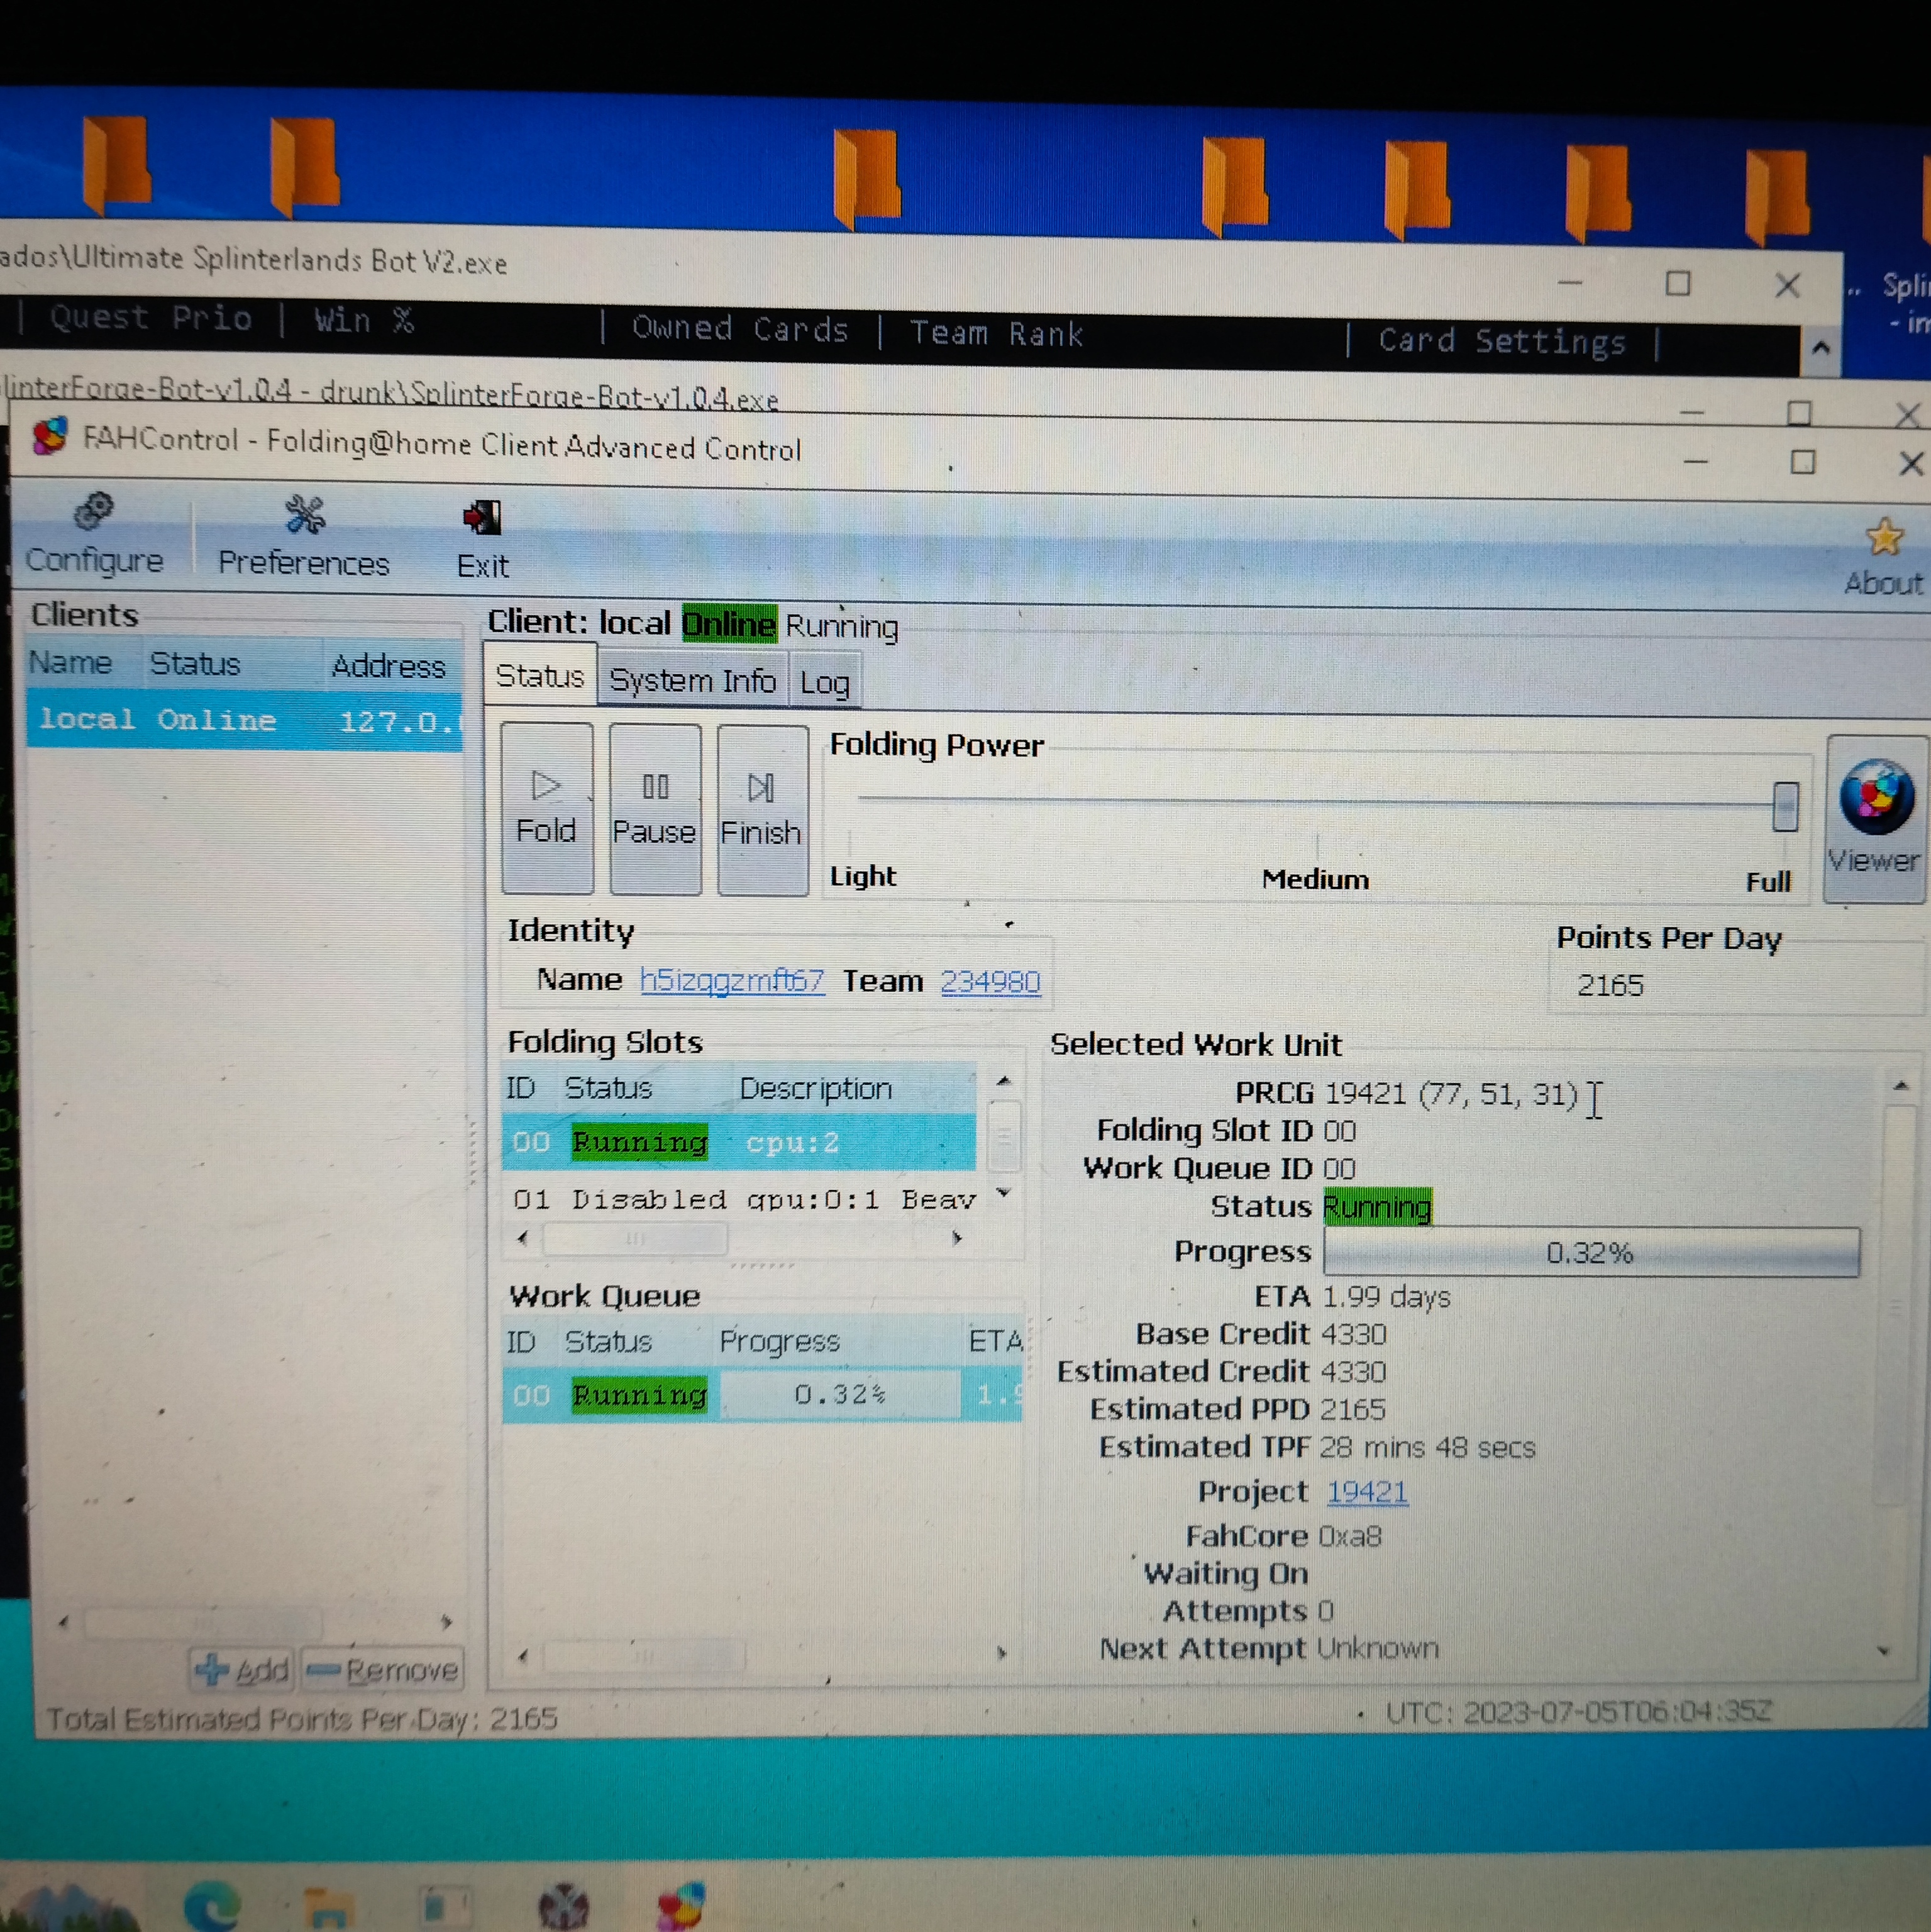Click the round dark taskbar icon

[x=563, y=1905]
